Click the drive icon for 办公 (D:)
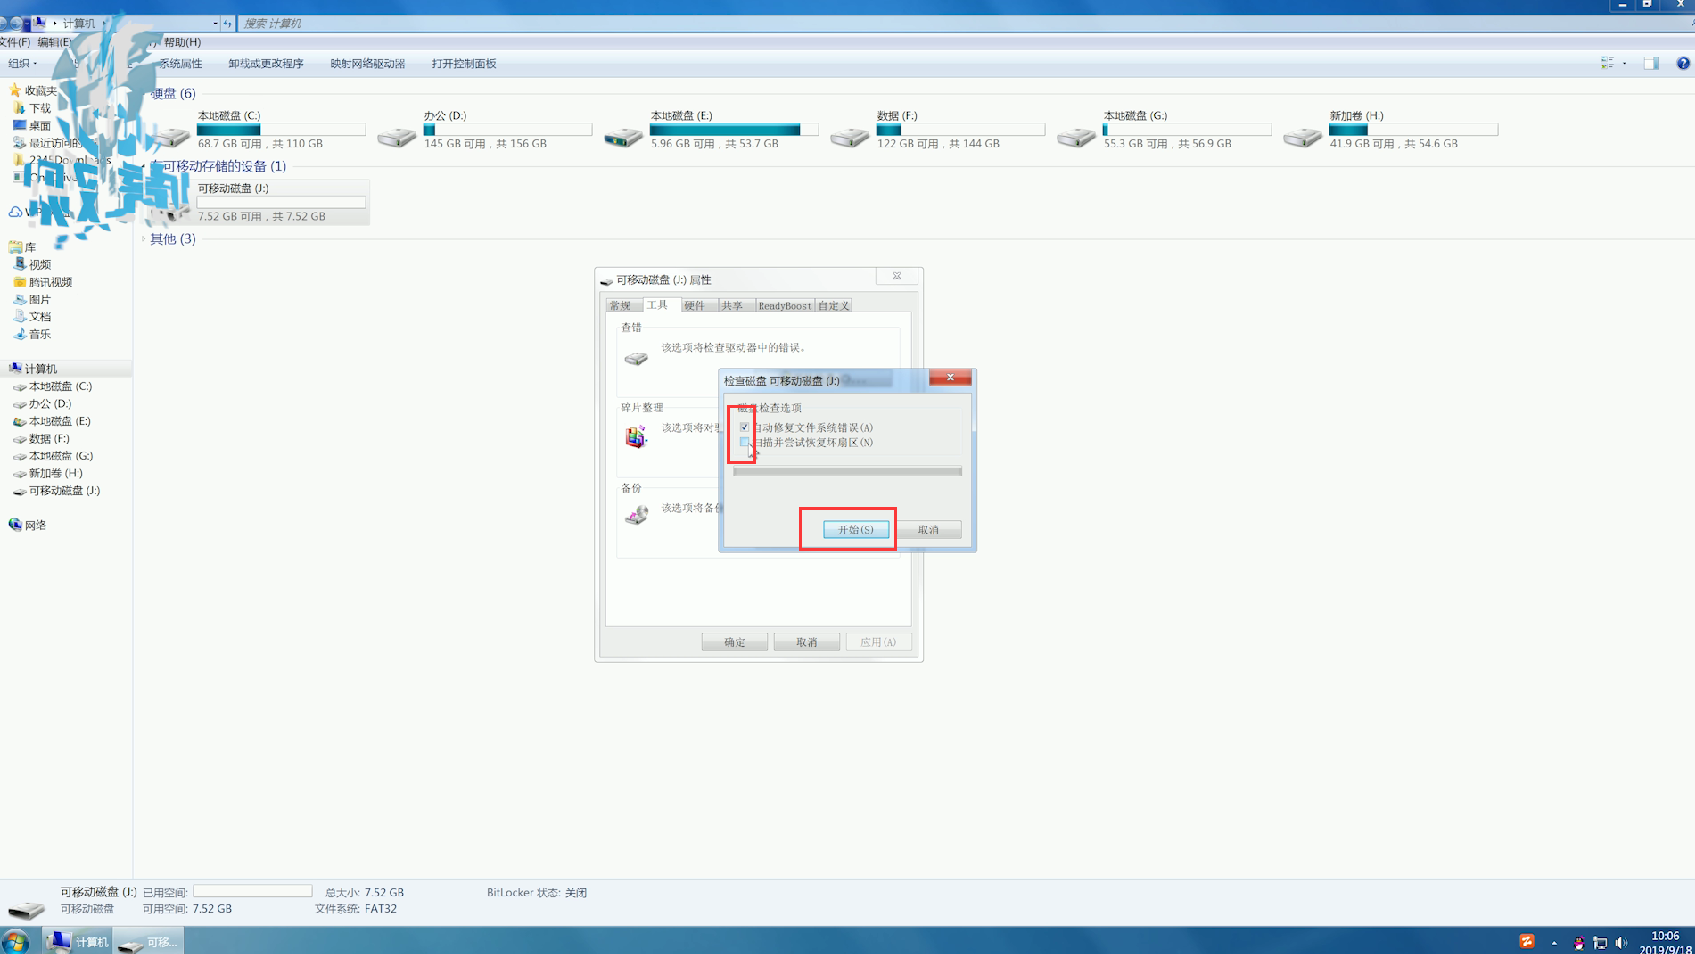Image resolution: width=1695 pixels, height=954 pixels. 396,137
